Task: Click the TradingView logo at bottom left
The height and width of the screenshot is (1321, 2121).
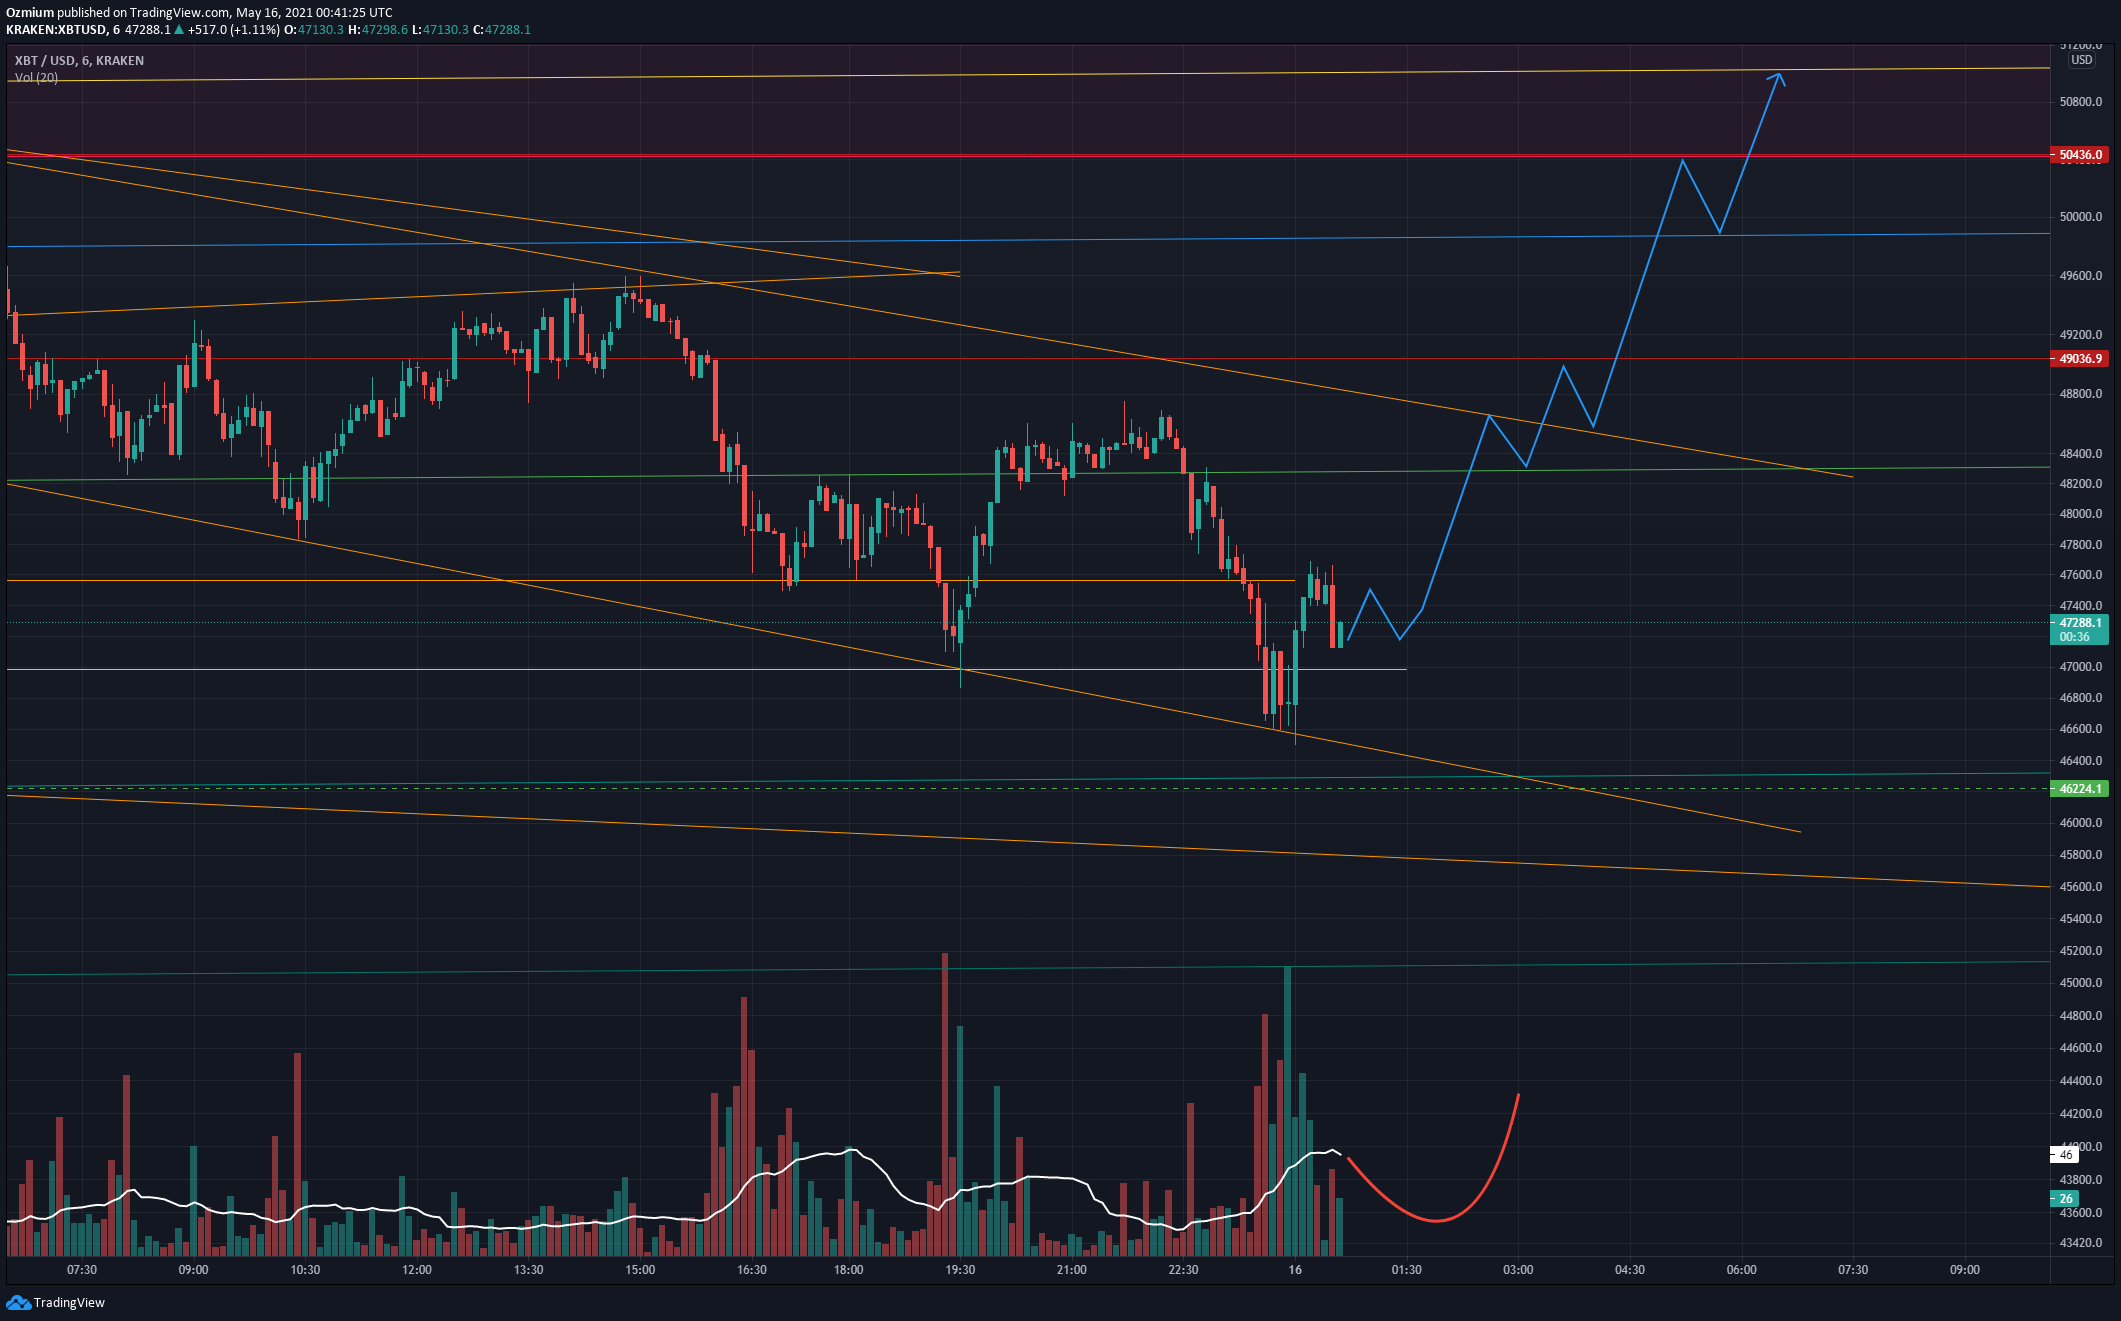Action: [56, 1302]
